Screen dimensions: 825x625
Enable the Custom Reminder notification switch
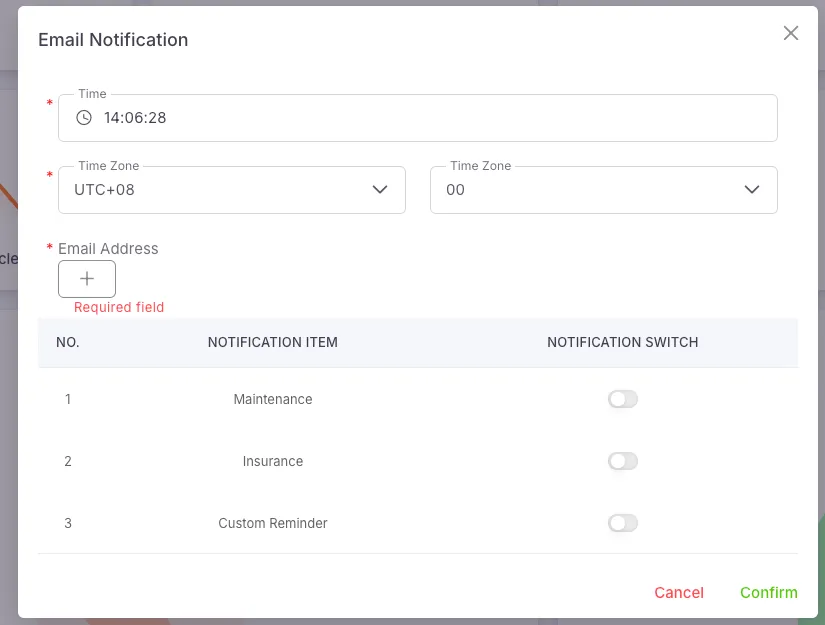tap(622, 523)
